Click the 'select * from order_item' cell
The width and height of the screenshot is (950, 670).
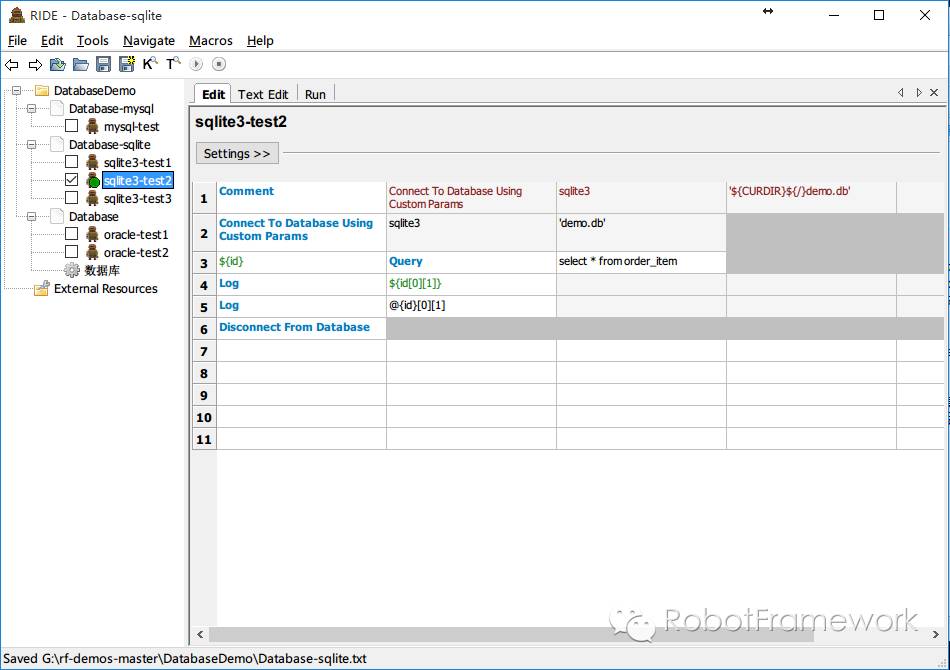(641, 262)
